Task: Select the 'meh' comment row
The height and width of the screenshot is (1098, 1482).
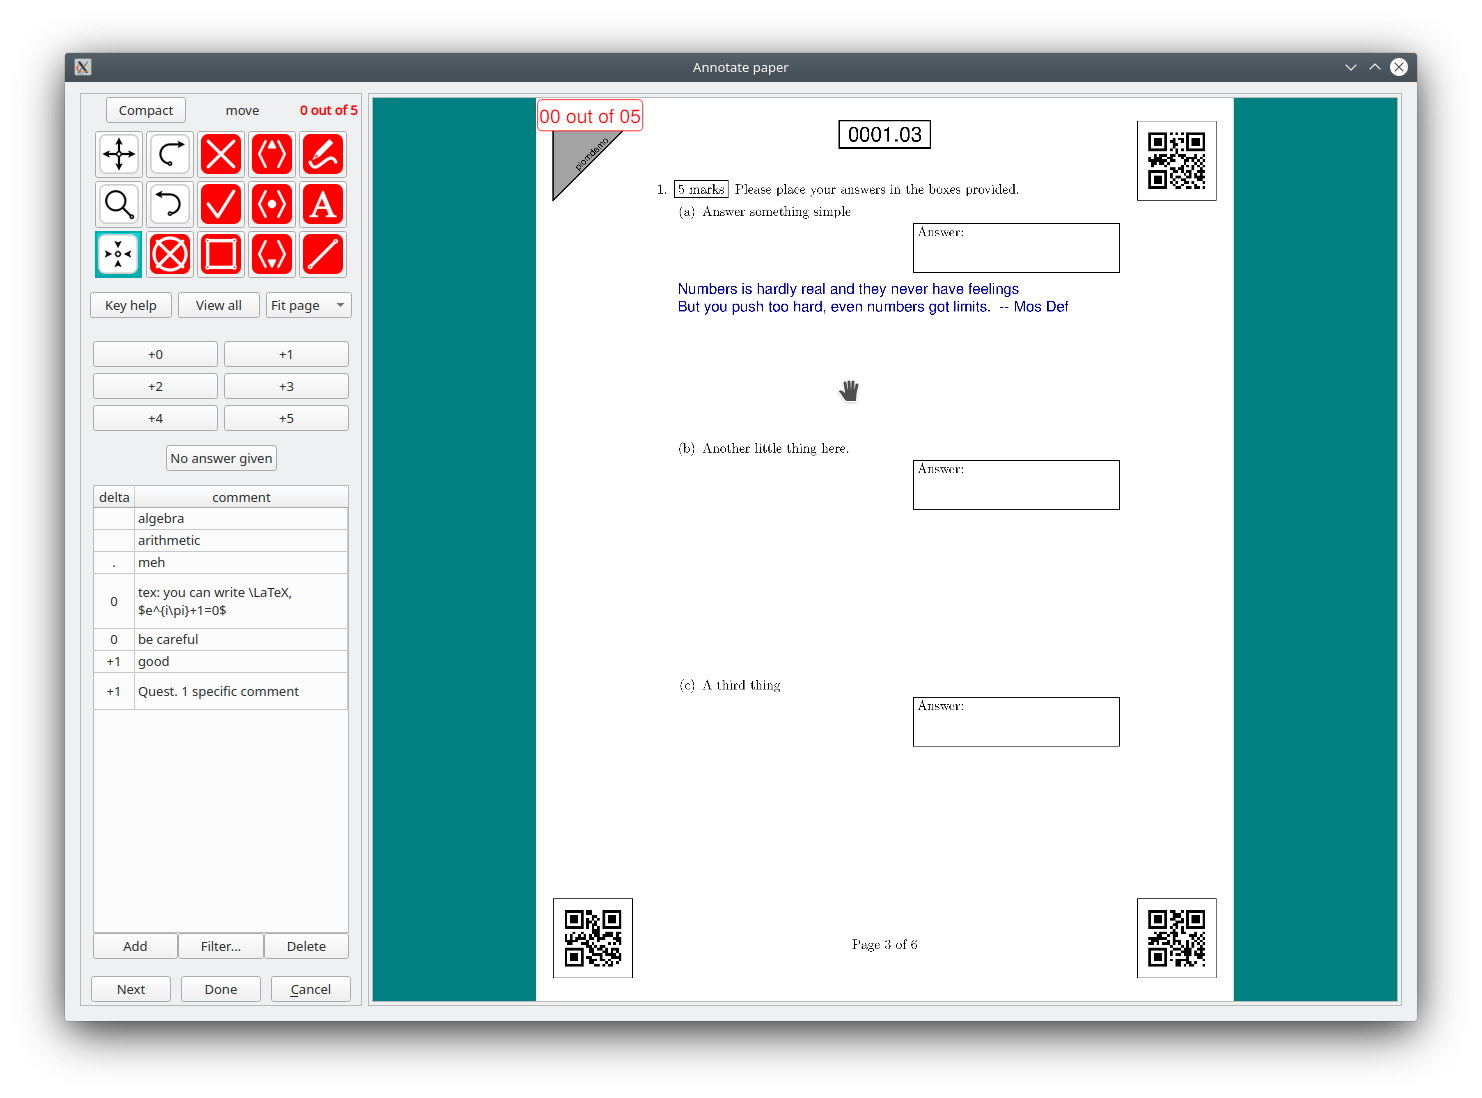Action: pos(221,562)
